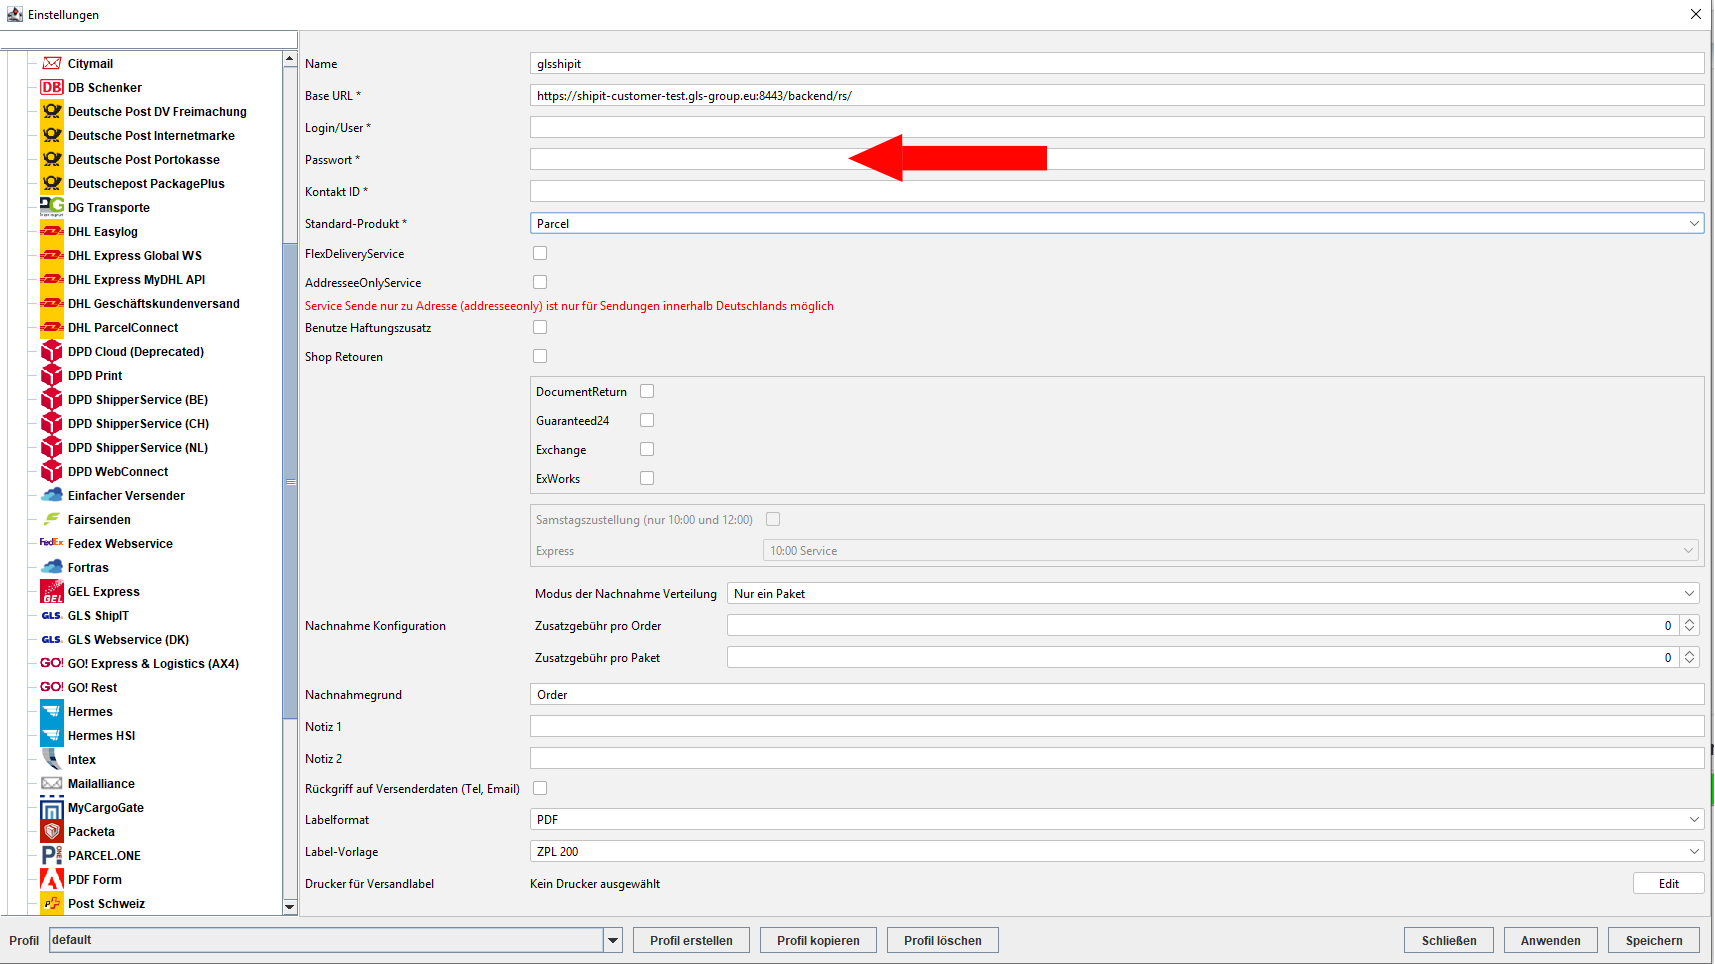The width and height of the screenshot is (1715, 964).
Task: Click the Intex icon
Action: (52, 759)
